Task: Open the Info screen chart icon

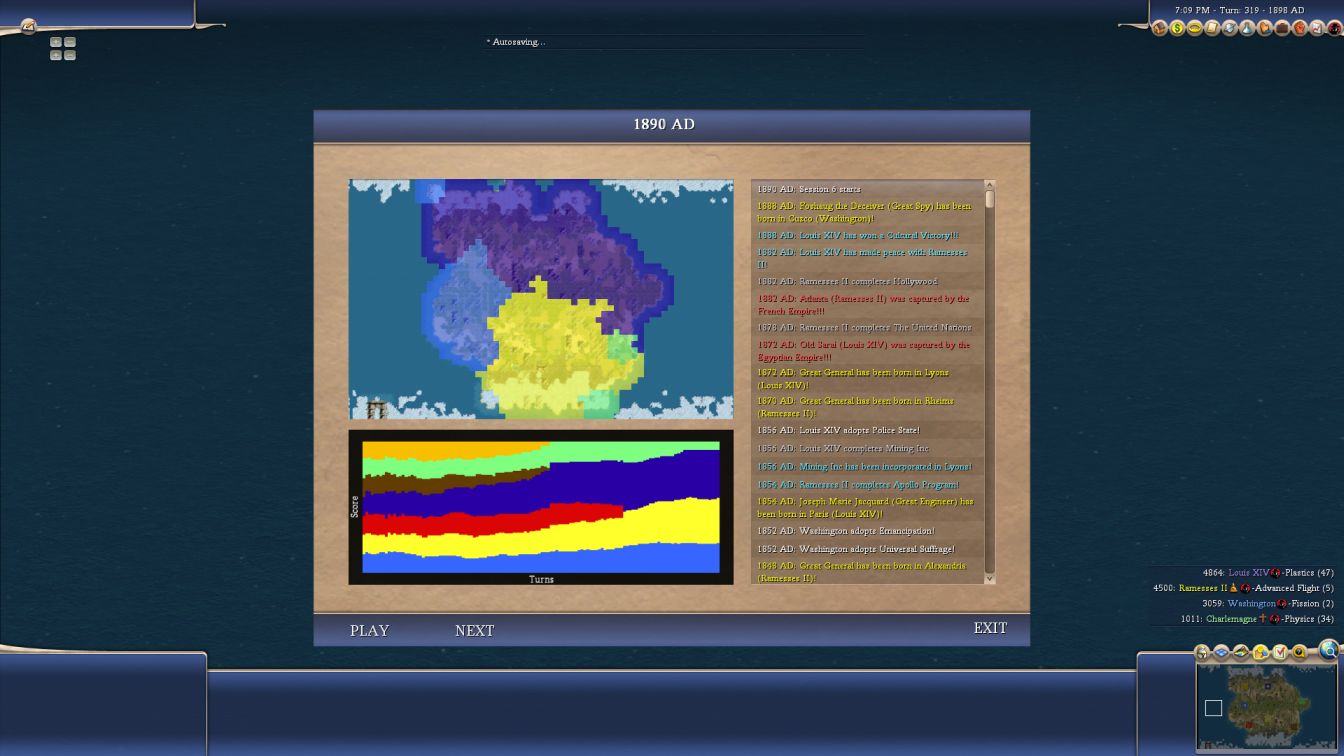Action: pos(1317,28)
